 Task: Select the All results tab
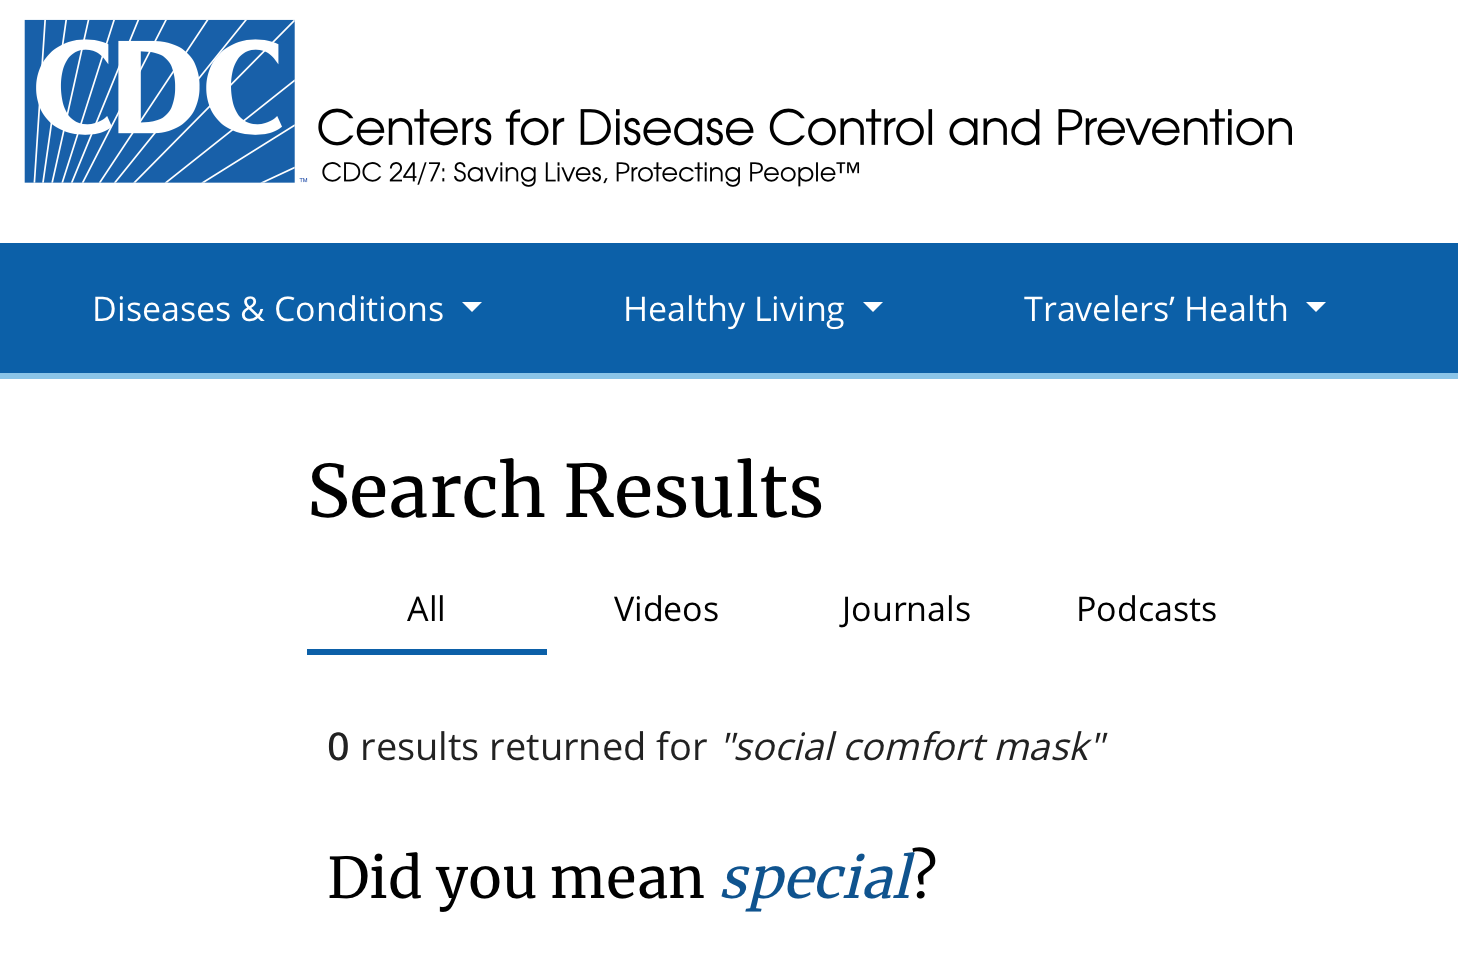[426, 609]
